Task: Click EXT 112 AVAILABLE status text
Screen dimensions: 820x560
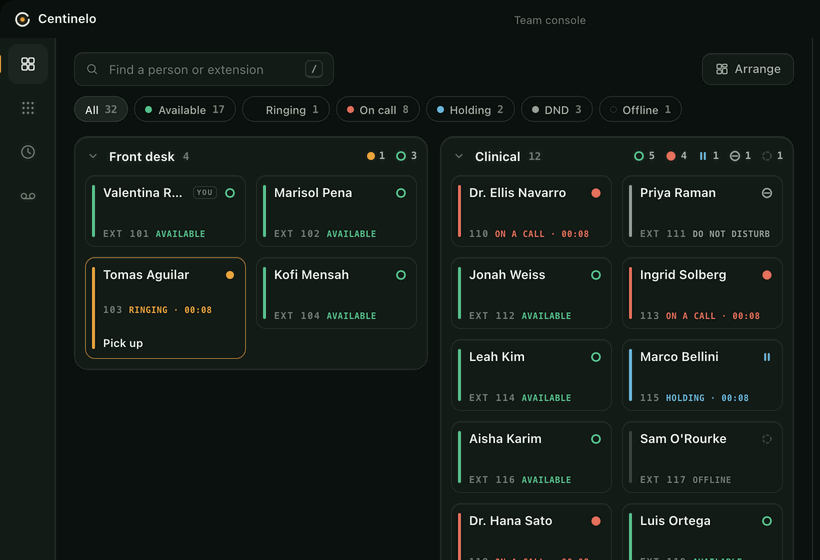Action: coord(520,316)
